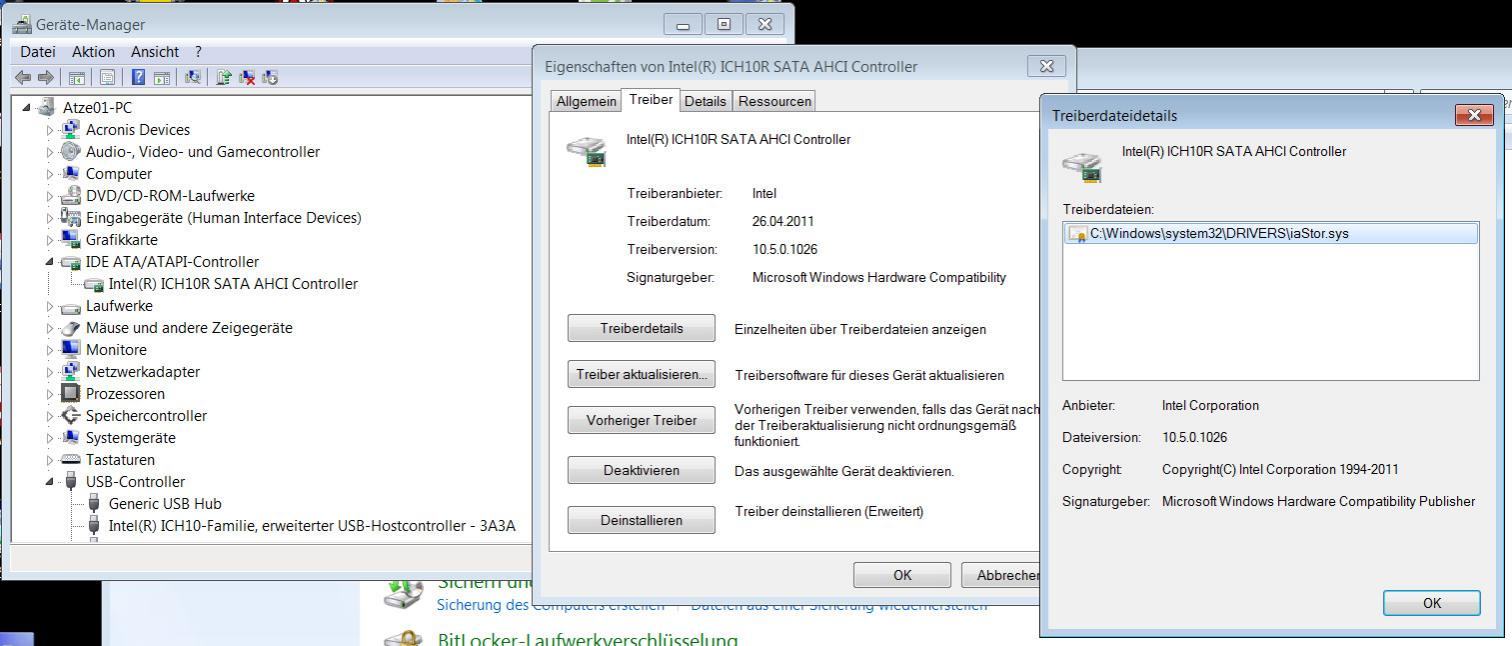Select Intel(R) ICH10R SATA AHCI Controller tree item
The width and height of the screenshot is (1512, 646).
tap(233, 283)
